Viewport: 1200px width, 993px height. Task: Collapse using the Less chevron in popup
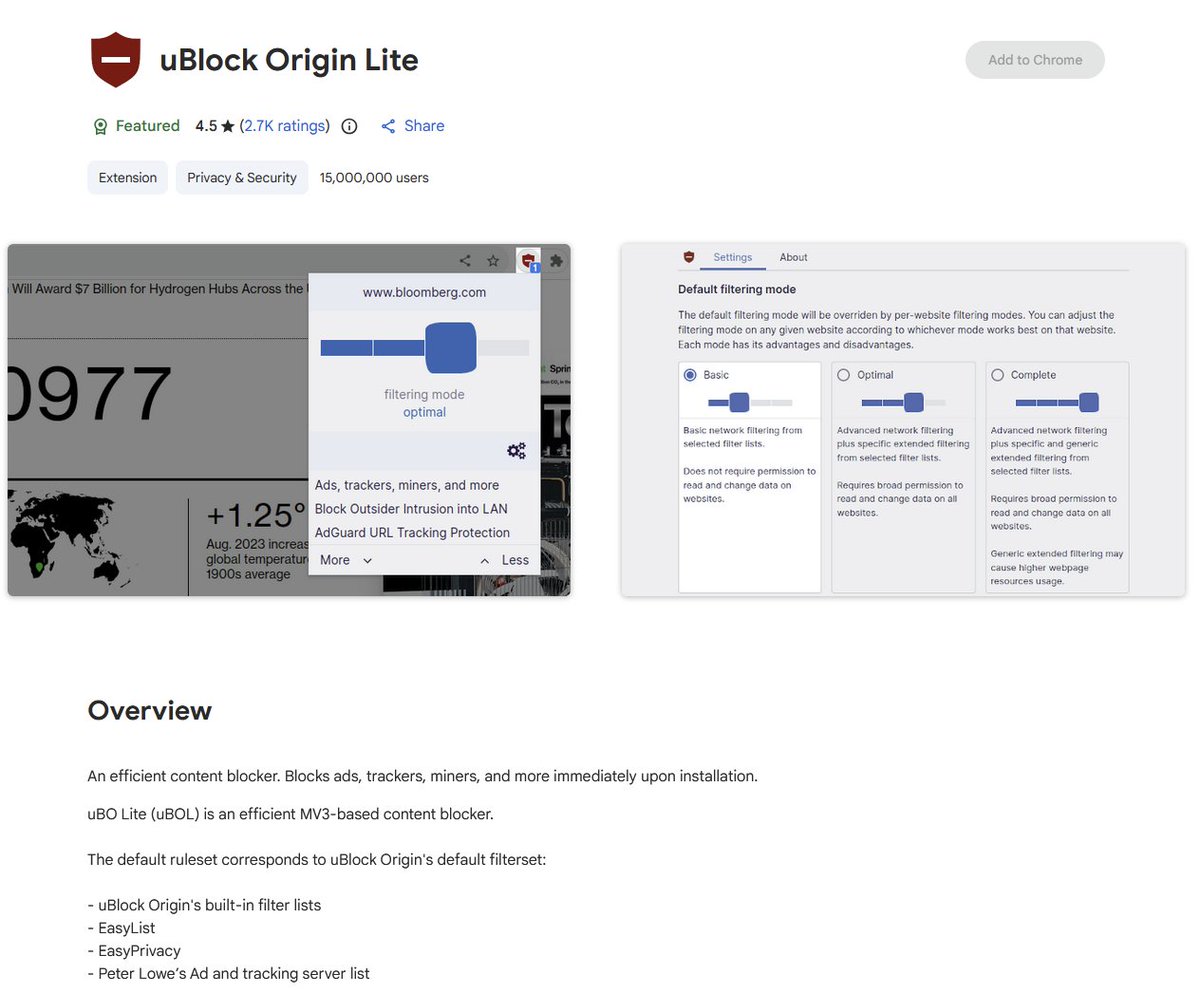[485, 561]
